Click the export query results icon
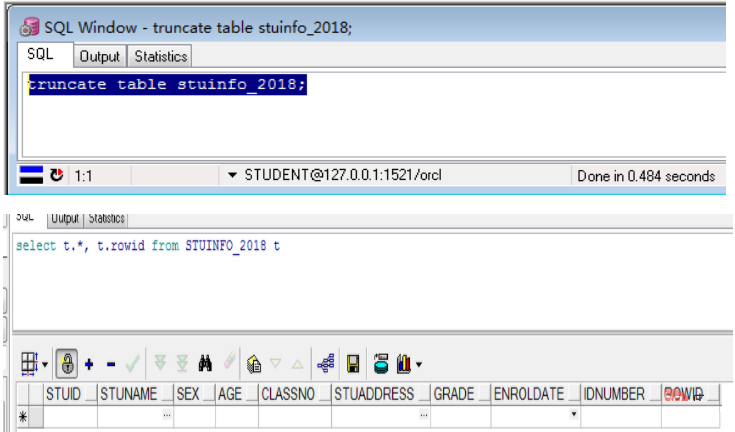Viewport: 735px width, 432px height. tap(380, 362)
